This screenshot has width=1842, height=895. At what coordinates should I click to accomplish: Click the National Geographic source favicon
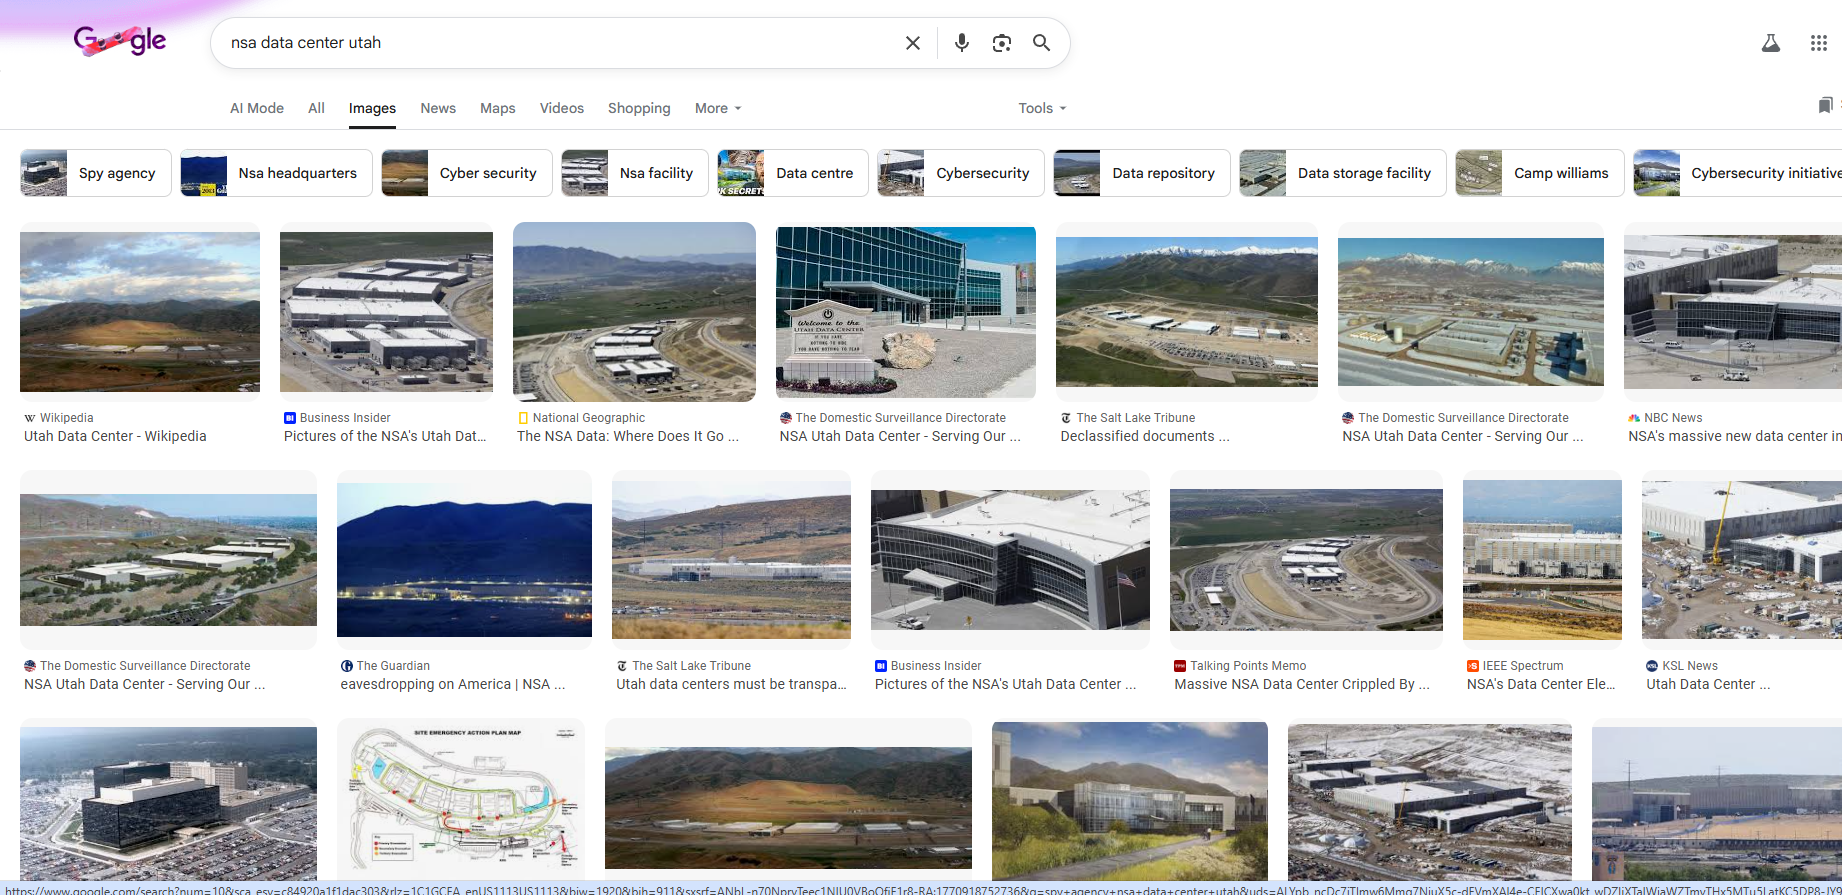click(523, 418)
